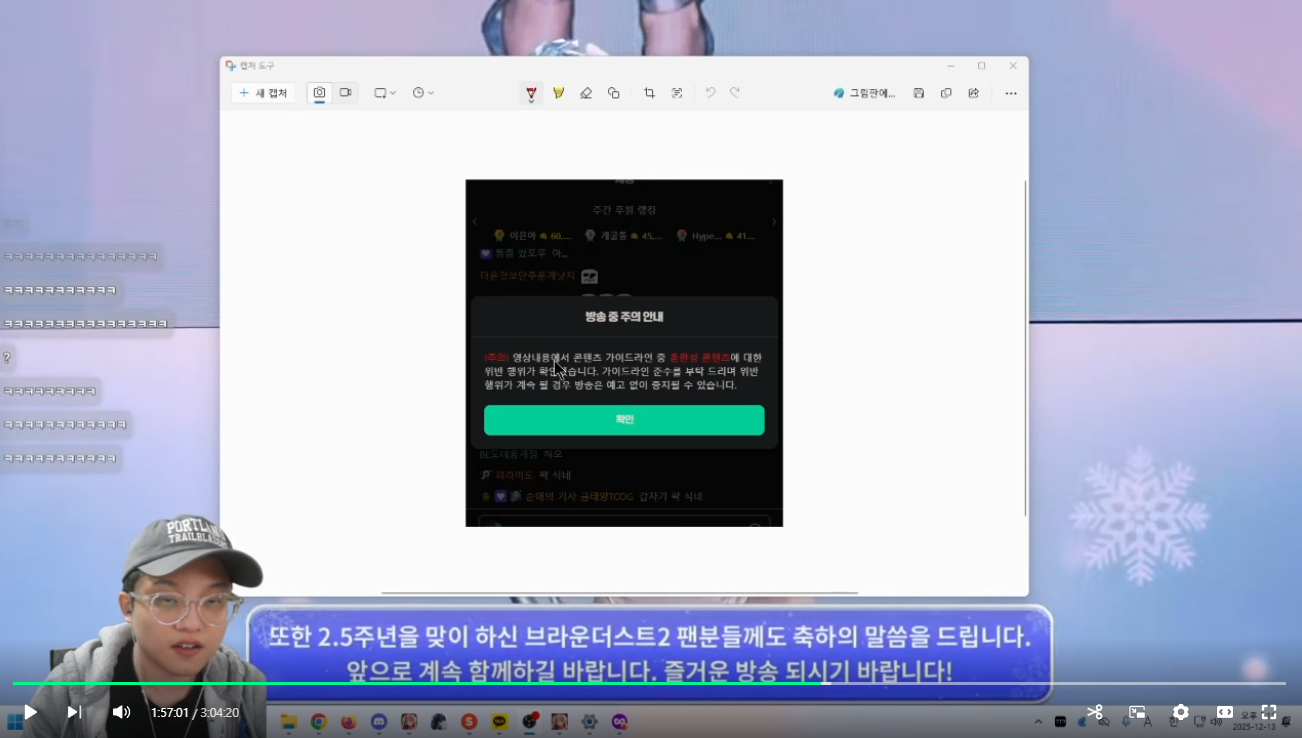Open the three-dot See more menu
The width and height of the screenshot is (1302, 738).
[1010, 93]
